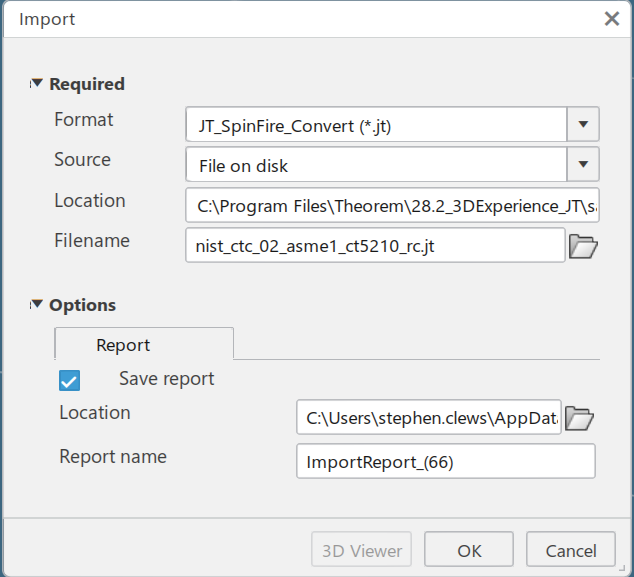Image resolution: width=634 pixels, height=577 pixels.
Task: Click the Filename input field
Action: click(x=375, y=245)
